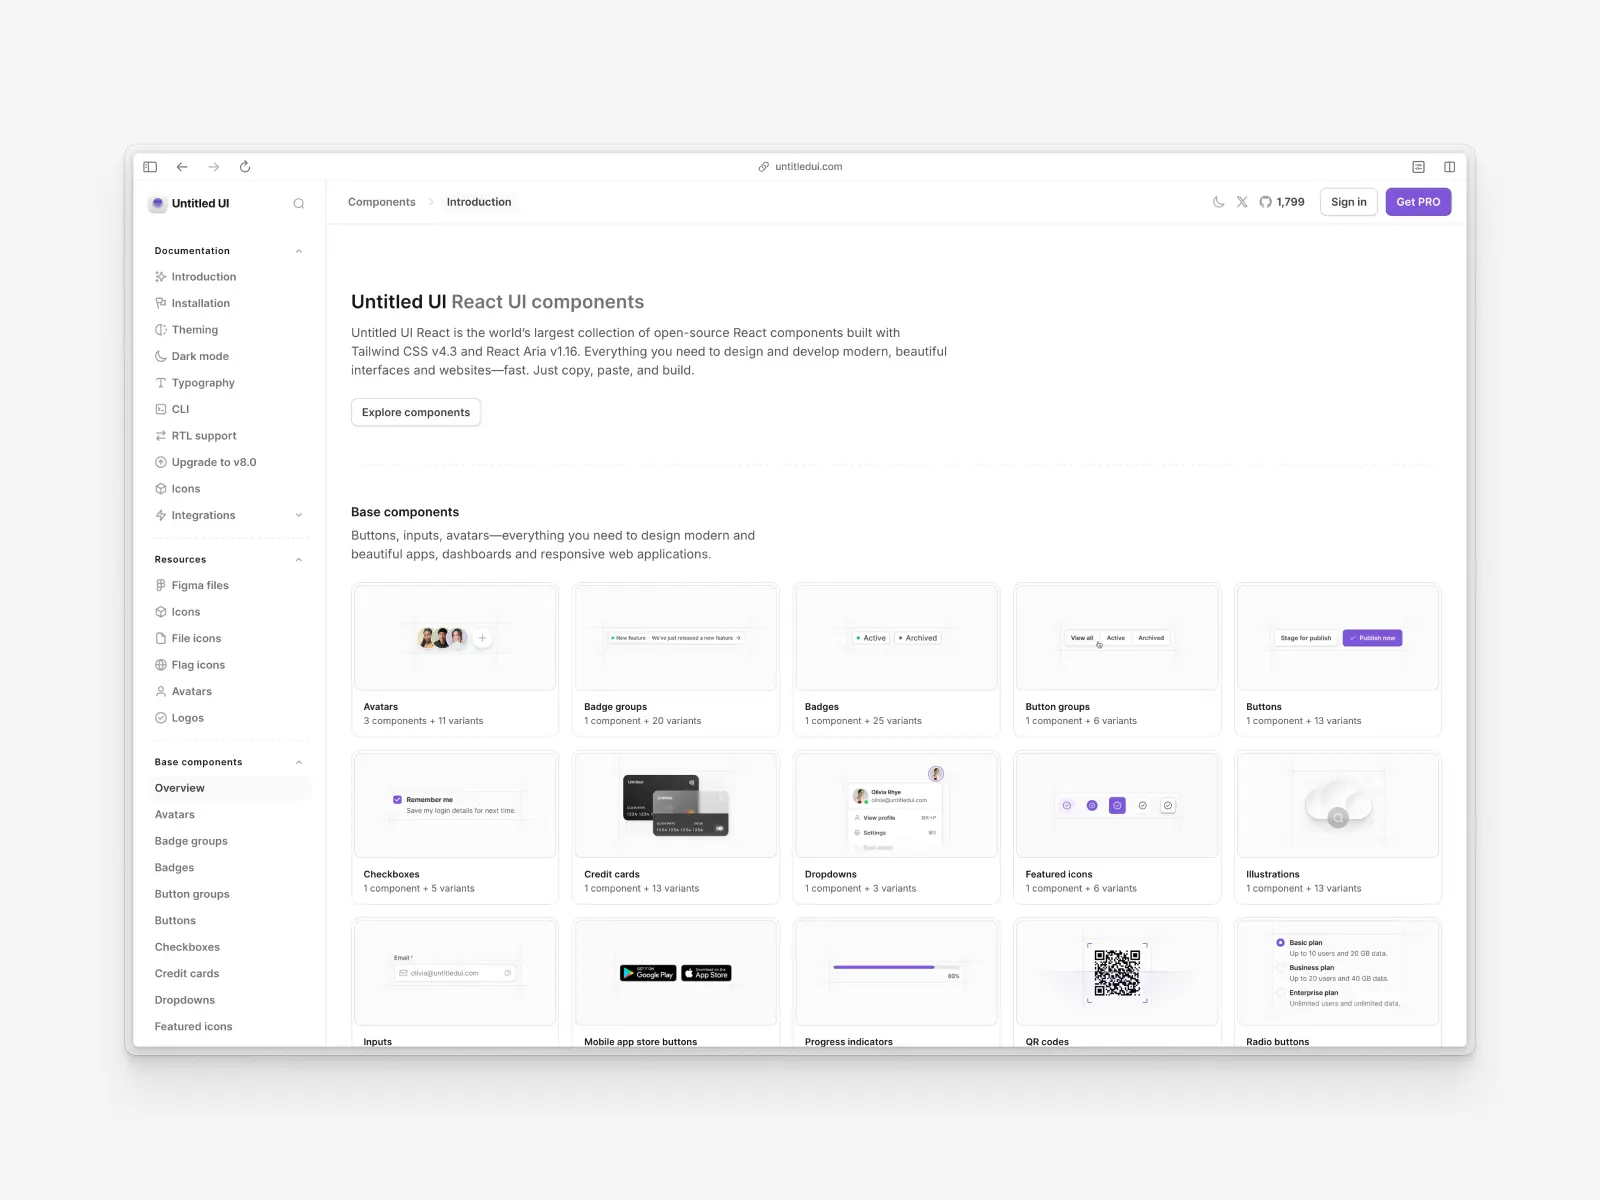This screenshot has height=1200, width=1600.
Task: Click the Installation sidebar icon
Action: point(161,303)
